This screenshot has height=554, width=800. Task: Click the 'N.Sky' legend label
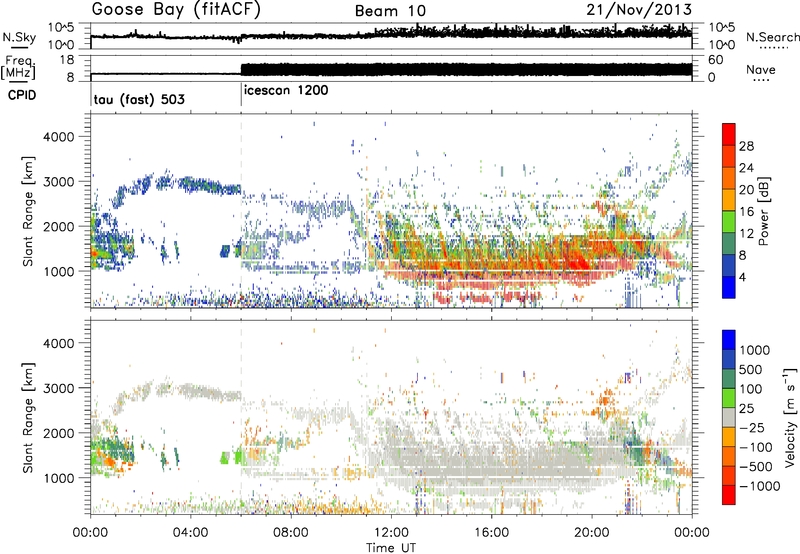pyautogui.click(x=19, y=37)
